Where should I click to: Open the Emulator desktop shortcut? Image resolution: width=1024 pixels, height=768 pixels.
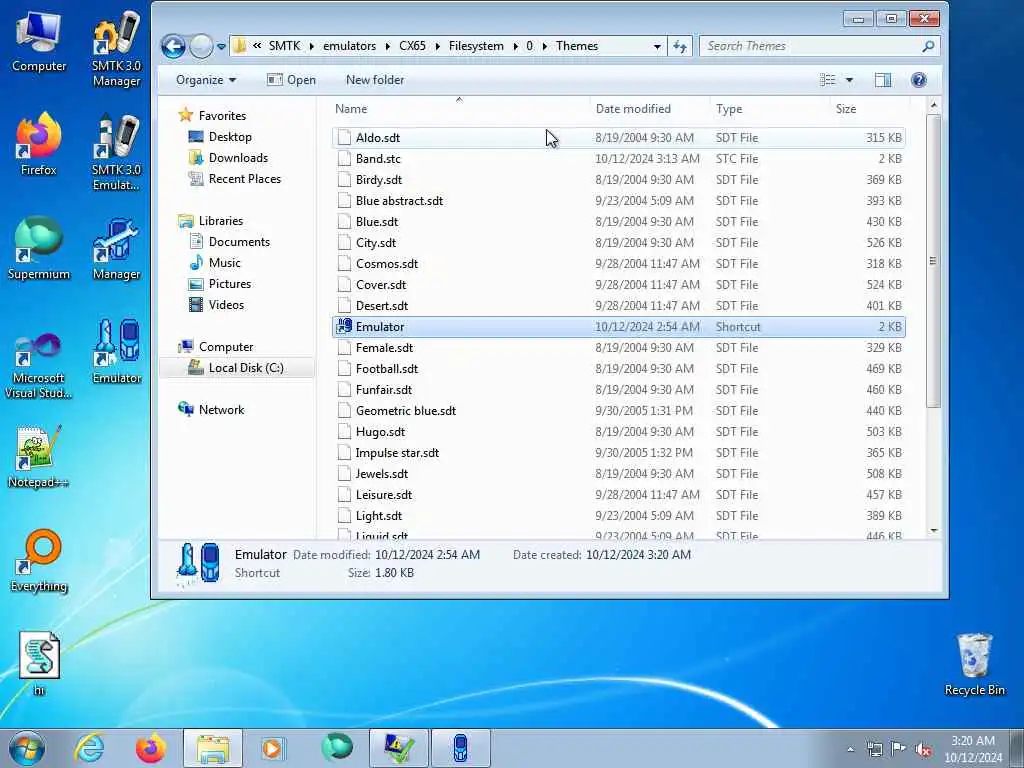[116, 351]
